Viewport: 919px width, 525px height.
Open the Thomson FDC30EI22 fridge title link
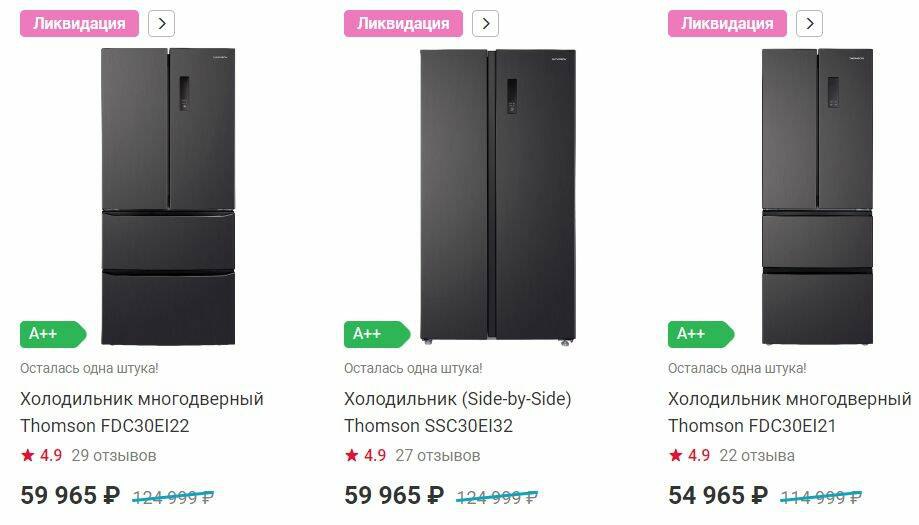tap(141, 412)
